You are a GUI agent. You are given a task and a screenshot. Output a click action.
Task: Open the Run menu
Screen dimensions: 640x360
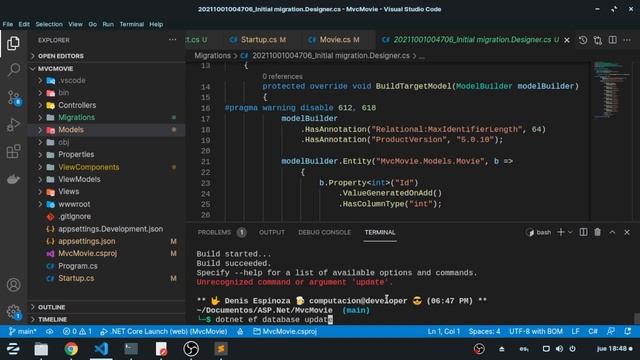pos(108,24)
